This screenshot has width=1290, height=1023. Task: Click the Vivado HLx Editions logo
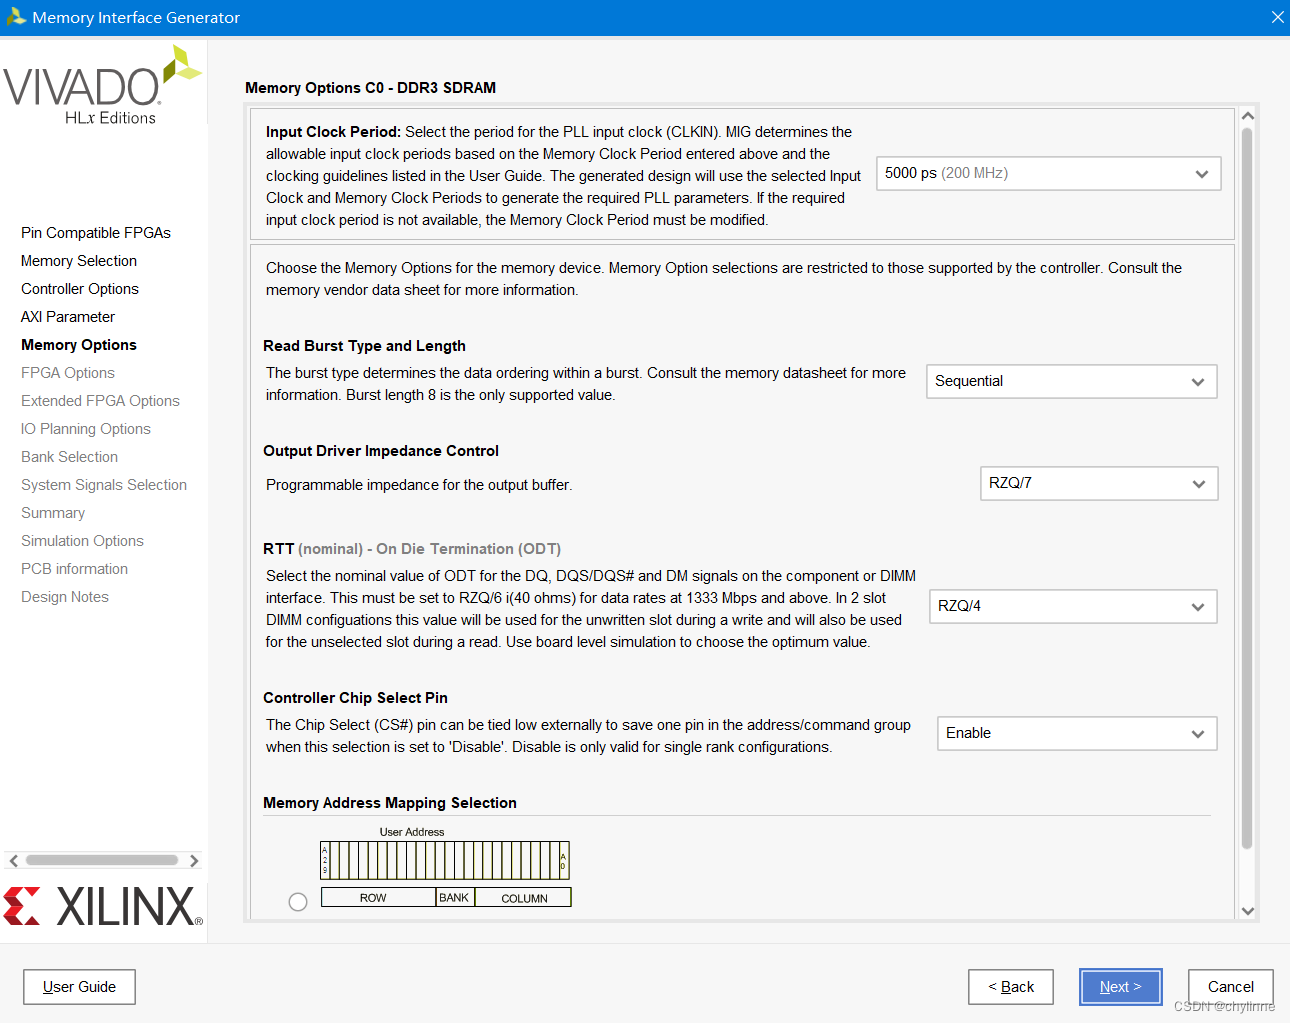102,86
